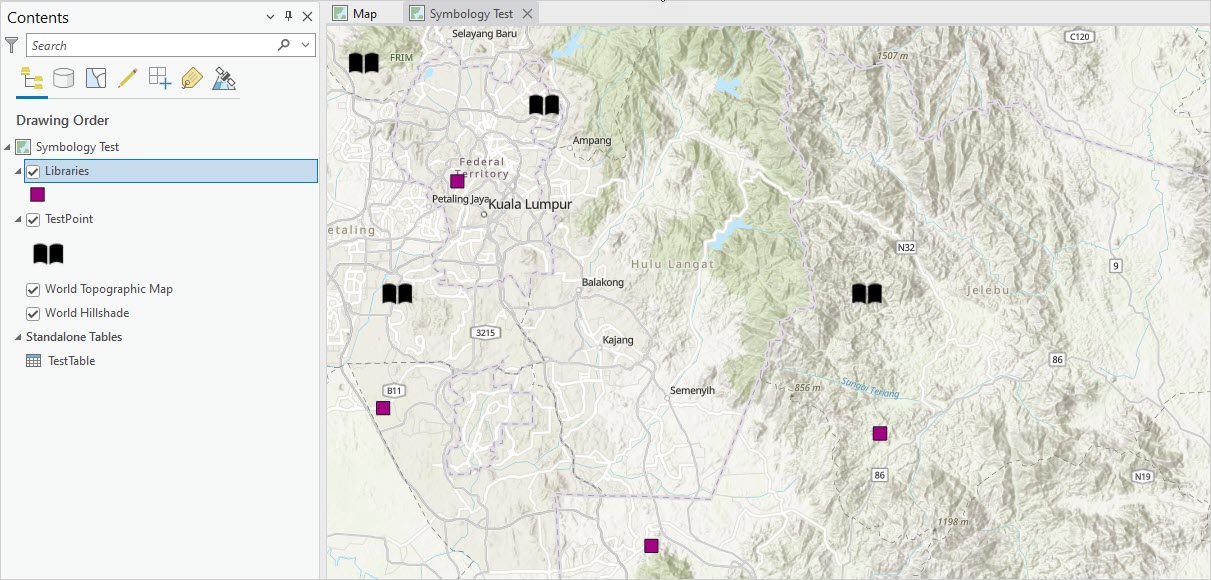This screenshot has width=1211, height=580.
Task: Disable the World Hillshade layer
Action: click(x=33, y=313)
